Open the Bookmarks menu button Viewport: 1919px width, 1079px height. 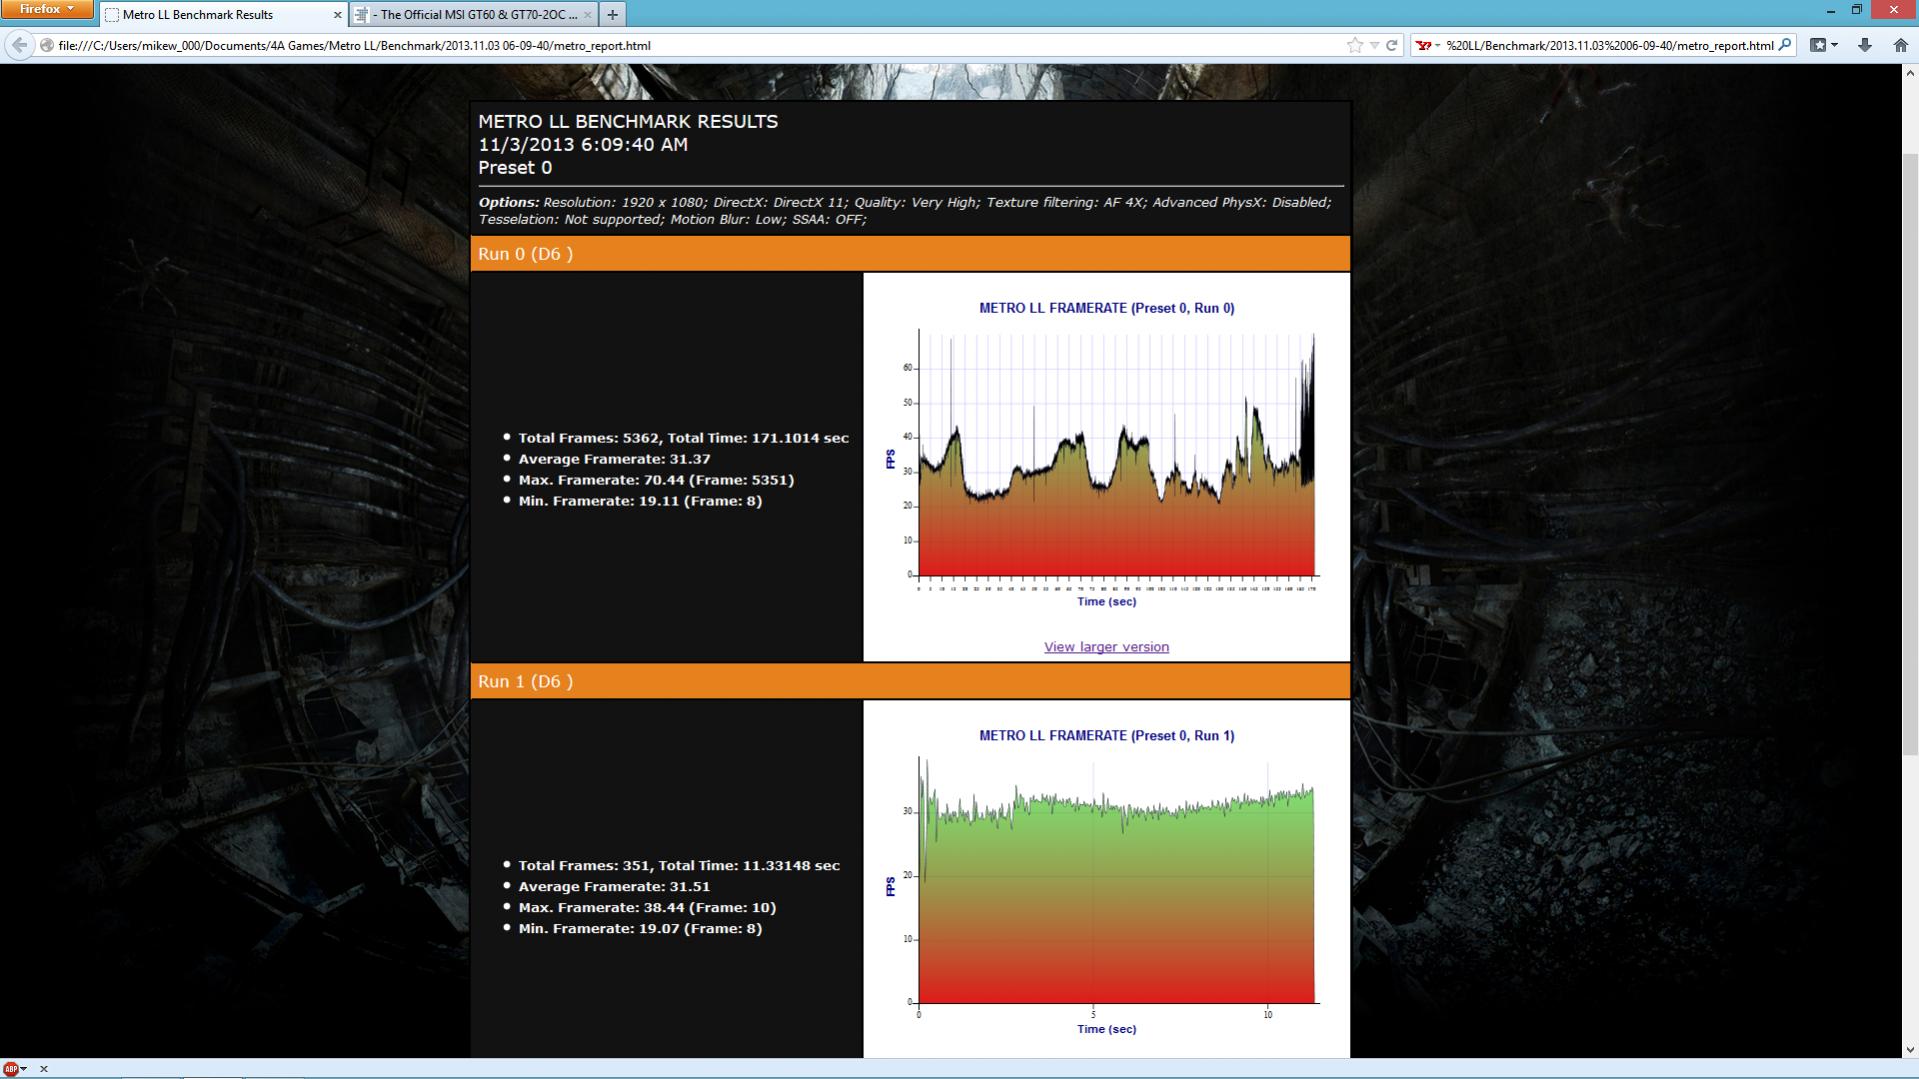(x=1824, y=45)
